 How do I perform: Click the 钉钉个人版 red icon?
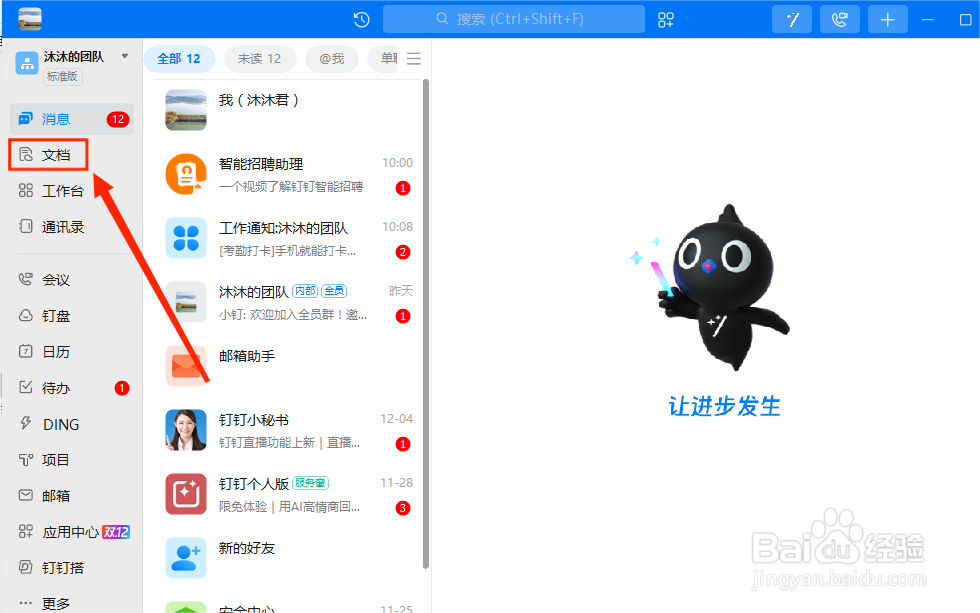[186, 494]
